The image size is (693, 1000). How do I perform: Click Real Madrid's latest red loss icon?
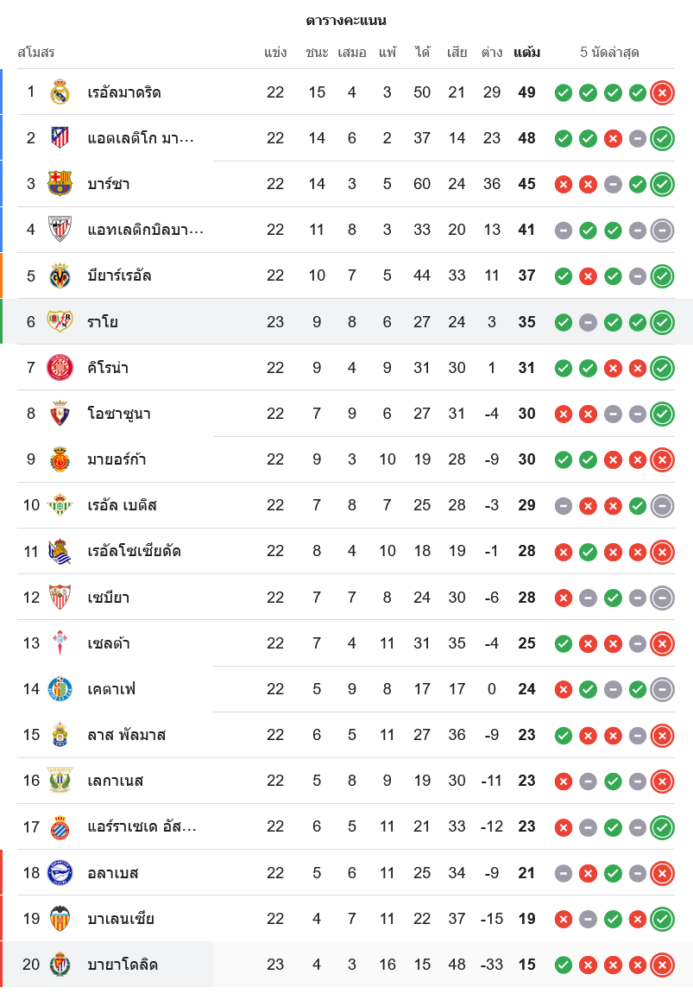tap(661, 93)
